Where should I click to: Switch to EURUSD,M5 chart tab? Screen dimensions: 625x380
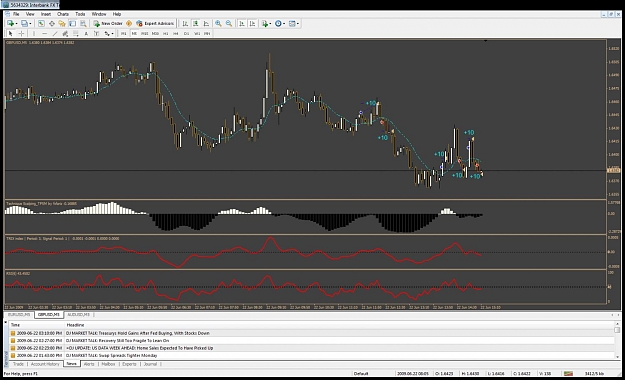click(x=19, y=315)
